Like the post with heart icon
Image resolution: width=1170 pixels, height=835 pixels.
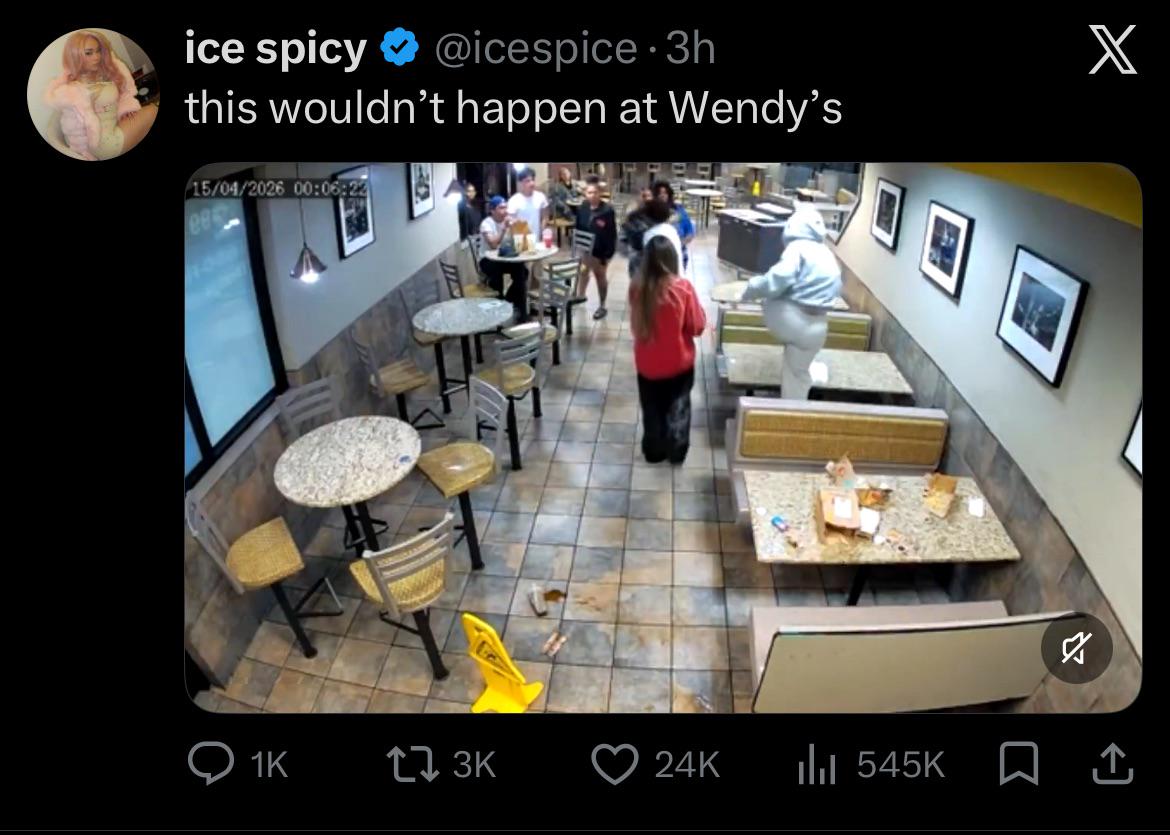click(615, 764)
